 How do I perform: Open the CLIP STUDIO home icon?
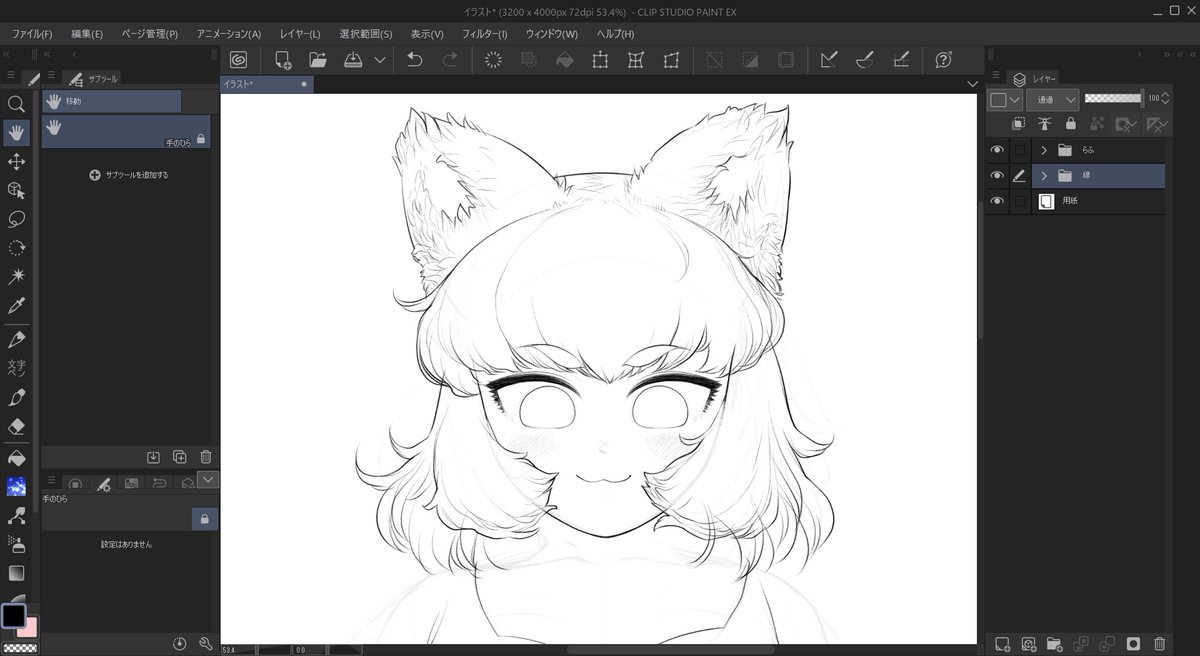pos(239,59)
